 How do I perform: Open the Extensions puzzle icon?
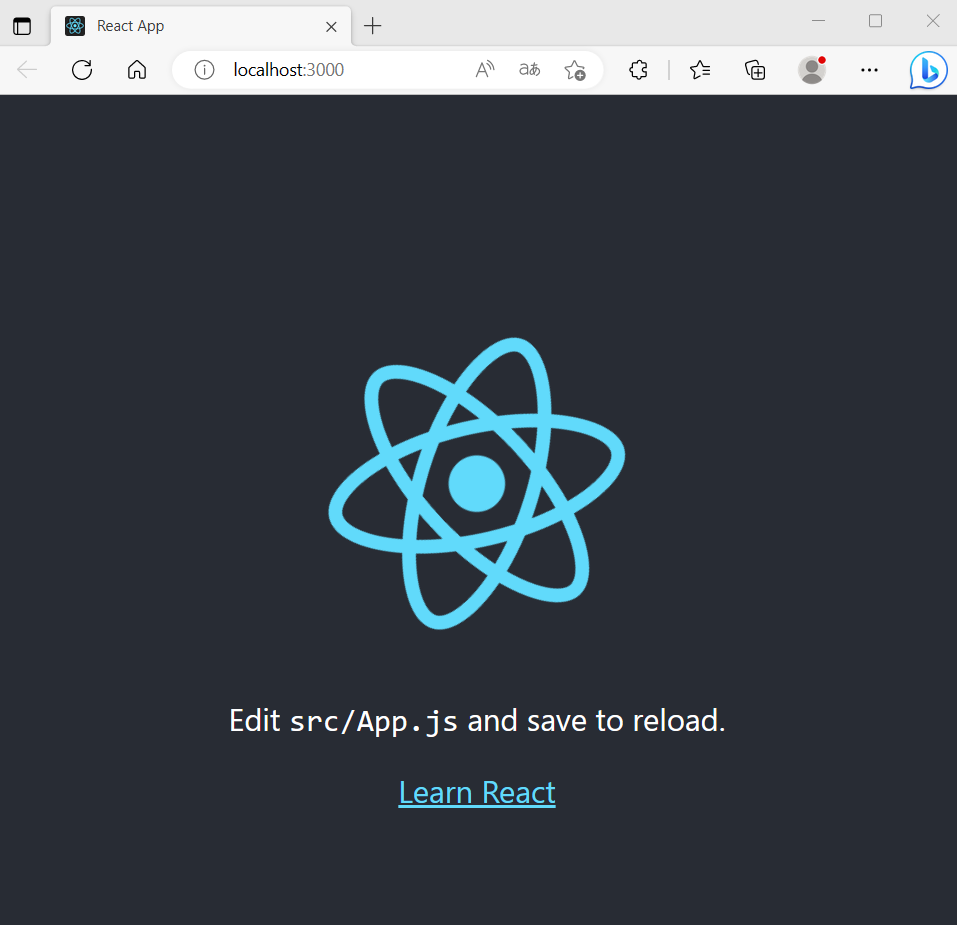pyautogui.click(x=638, y=70)
